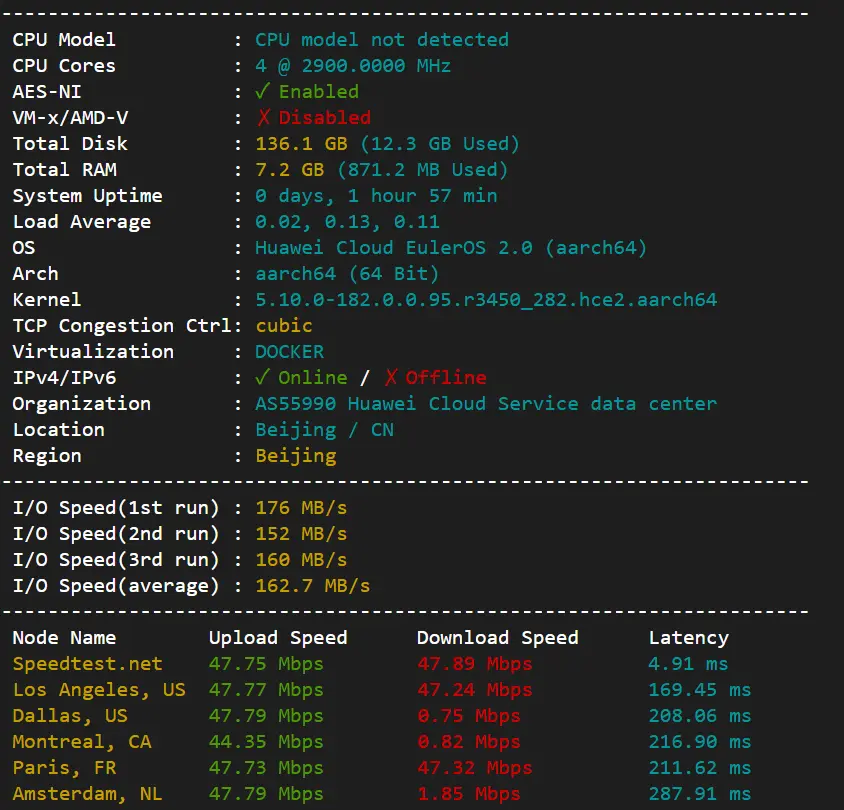The image size is (844, 810).
Task: Select the Dallas, US upload speed value
Action: [266, 715]
